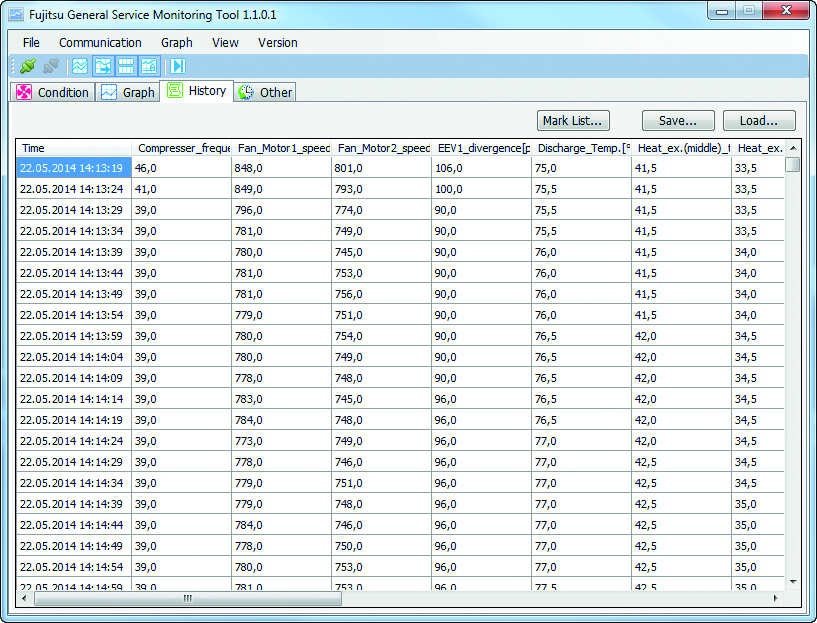Image resolution: width=817 pixels, height=623 pixels.
Task: Click the fourth chart view toolbar icon
Action: click(x=149, y=66)
